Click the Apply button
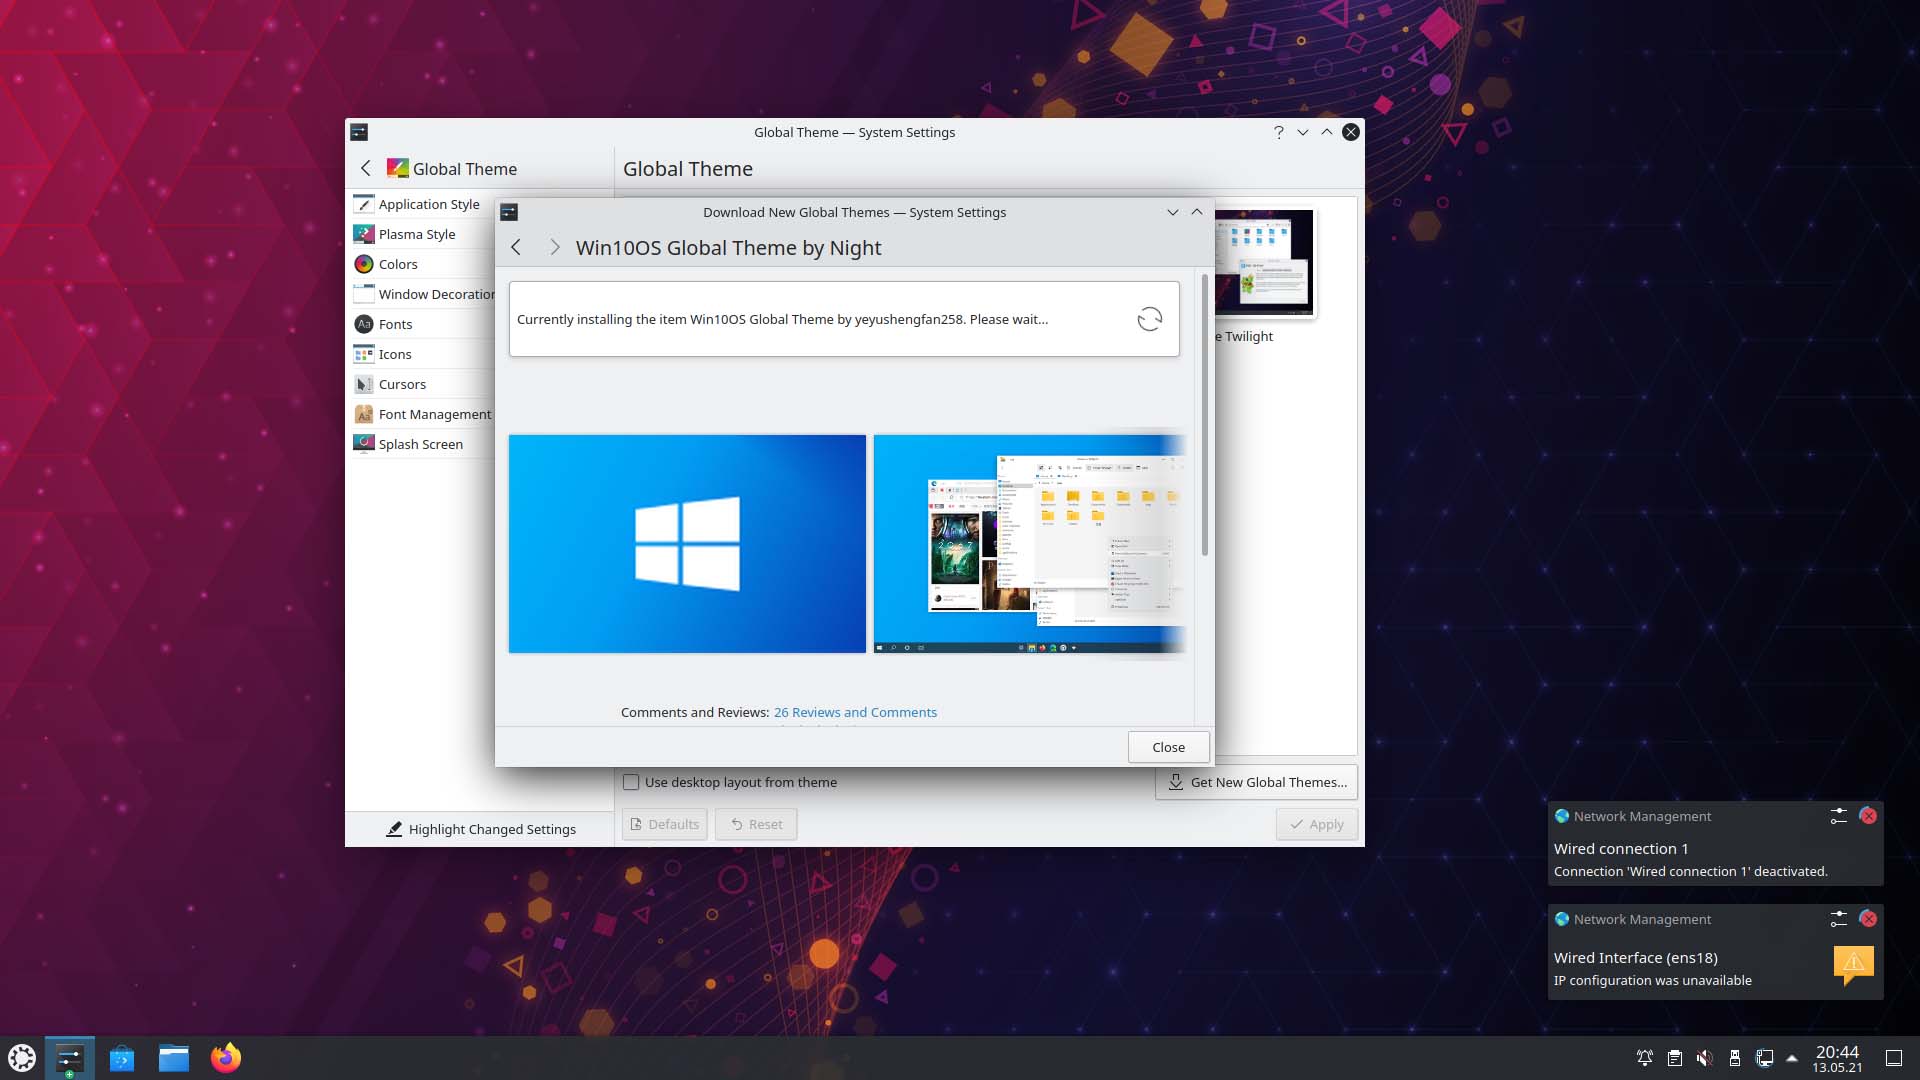The height and width of the screenshot is (1080, 1920). (1316, 824)
